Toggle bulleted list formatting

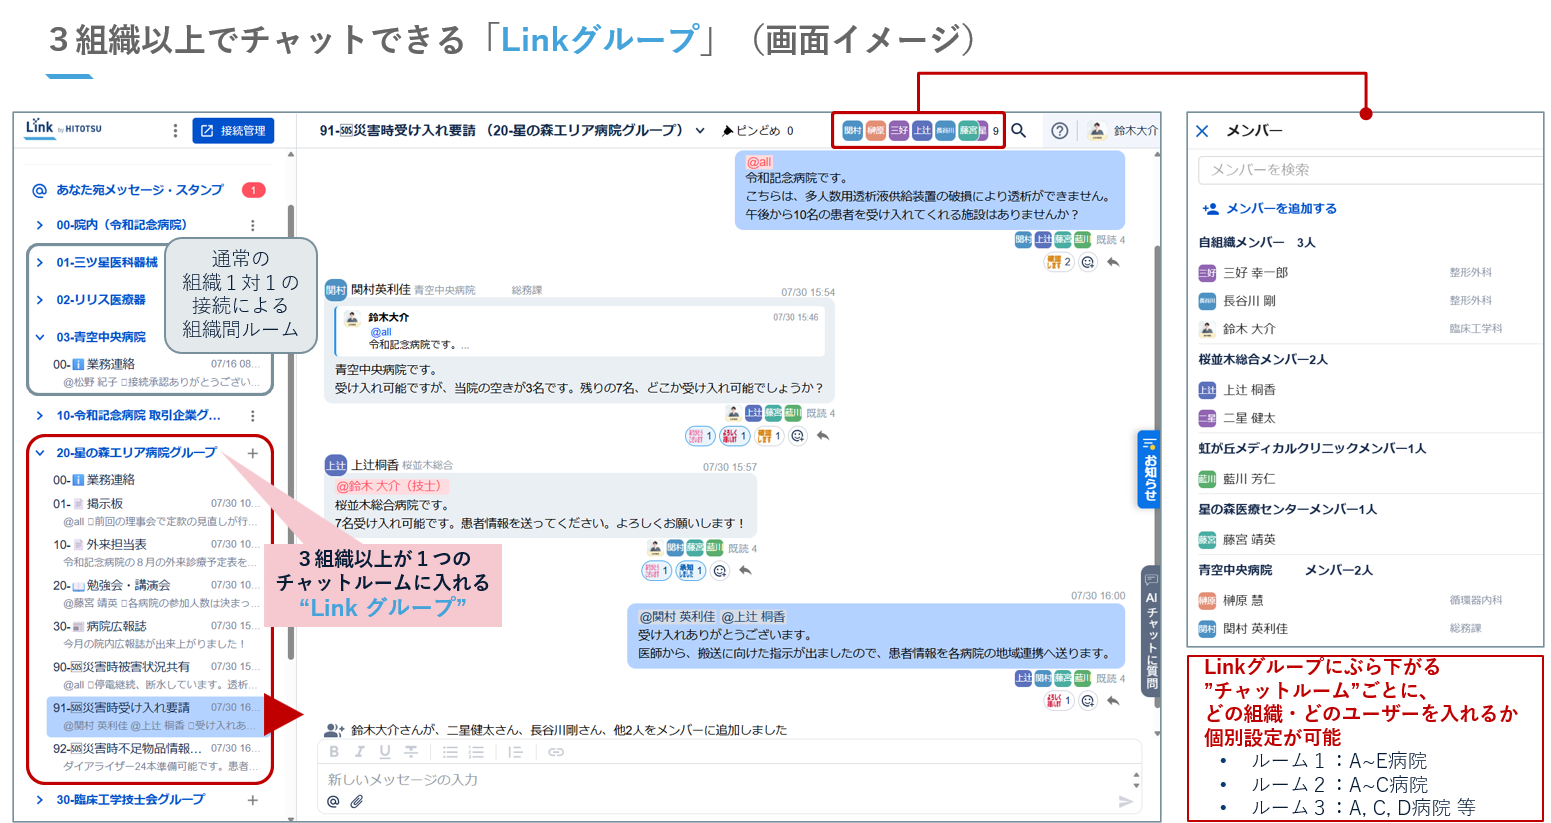450,752
